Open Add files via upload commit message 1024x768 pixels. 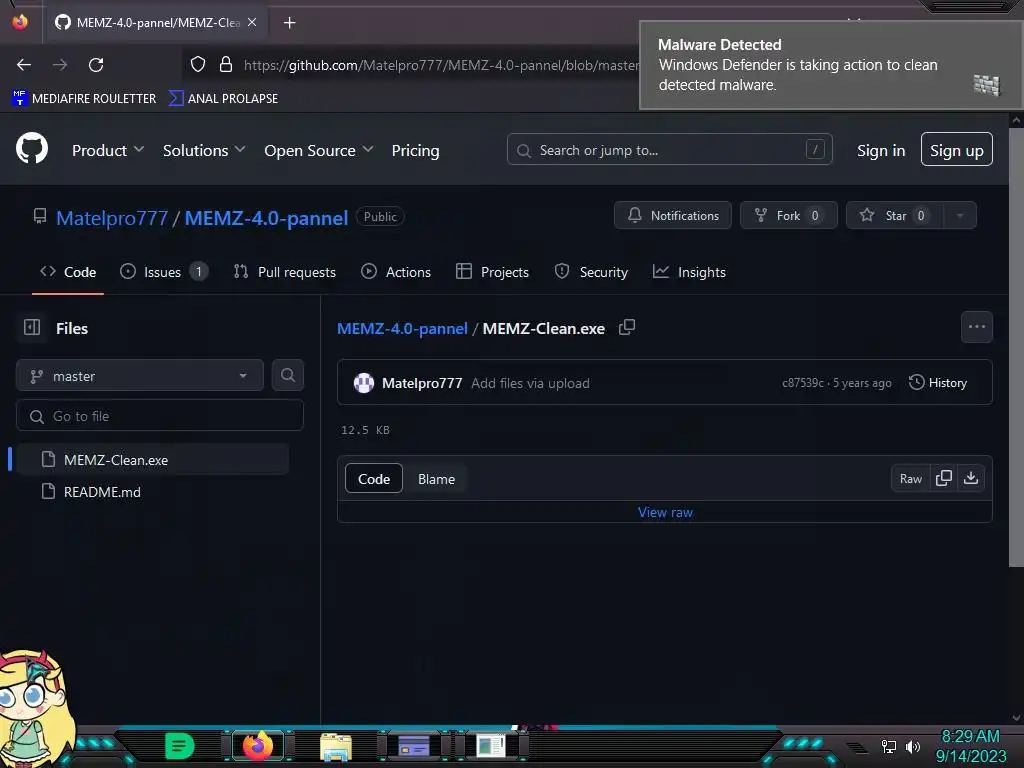tap(530, 383)
